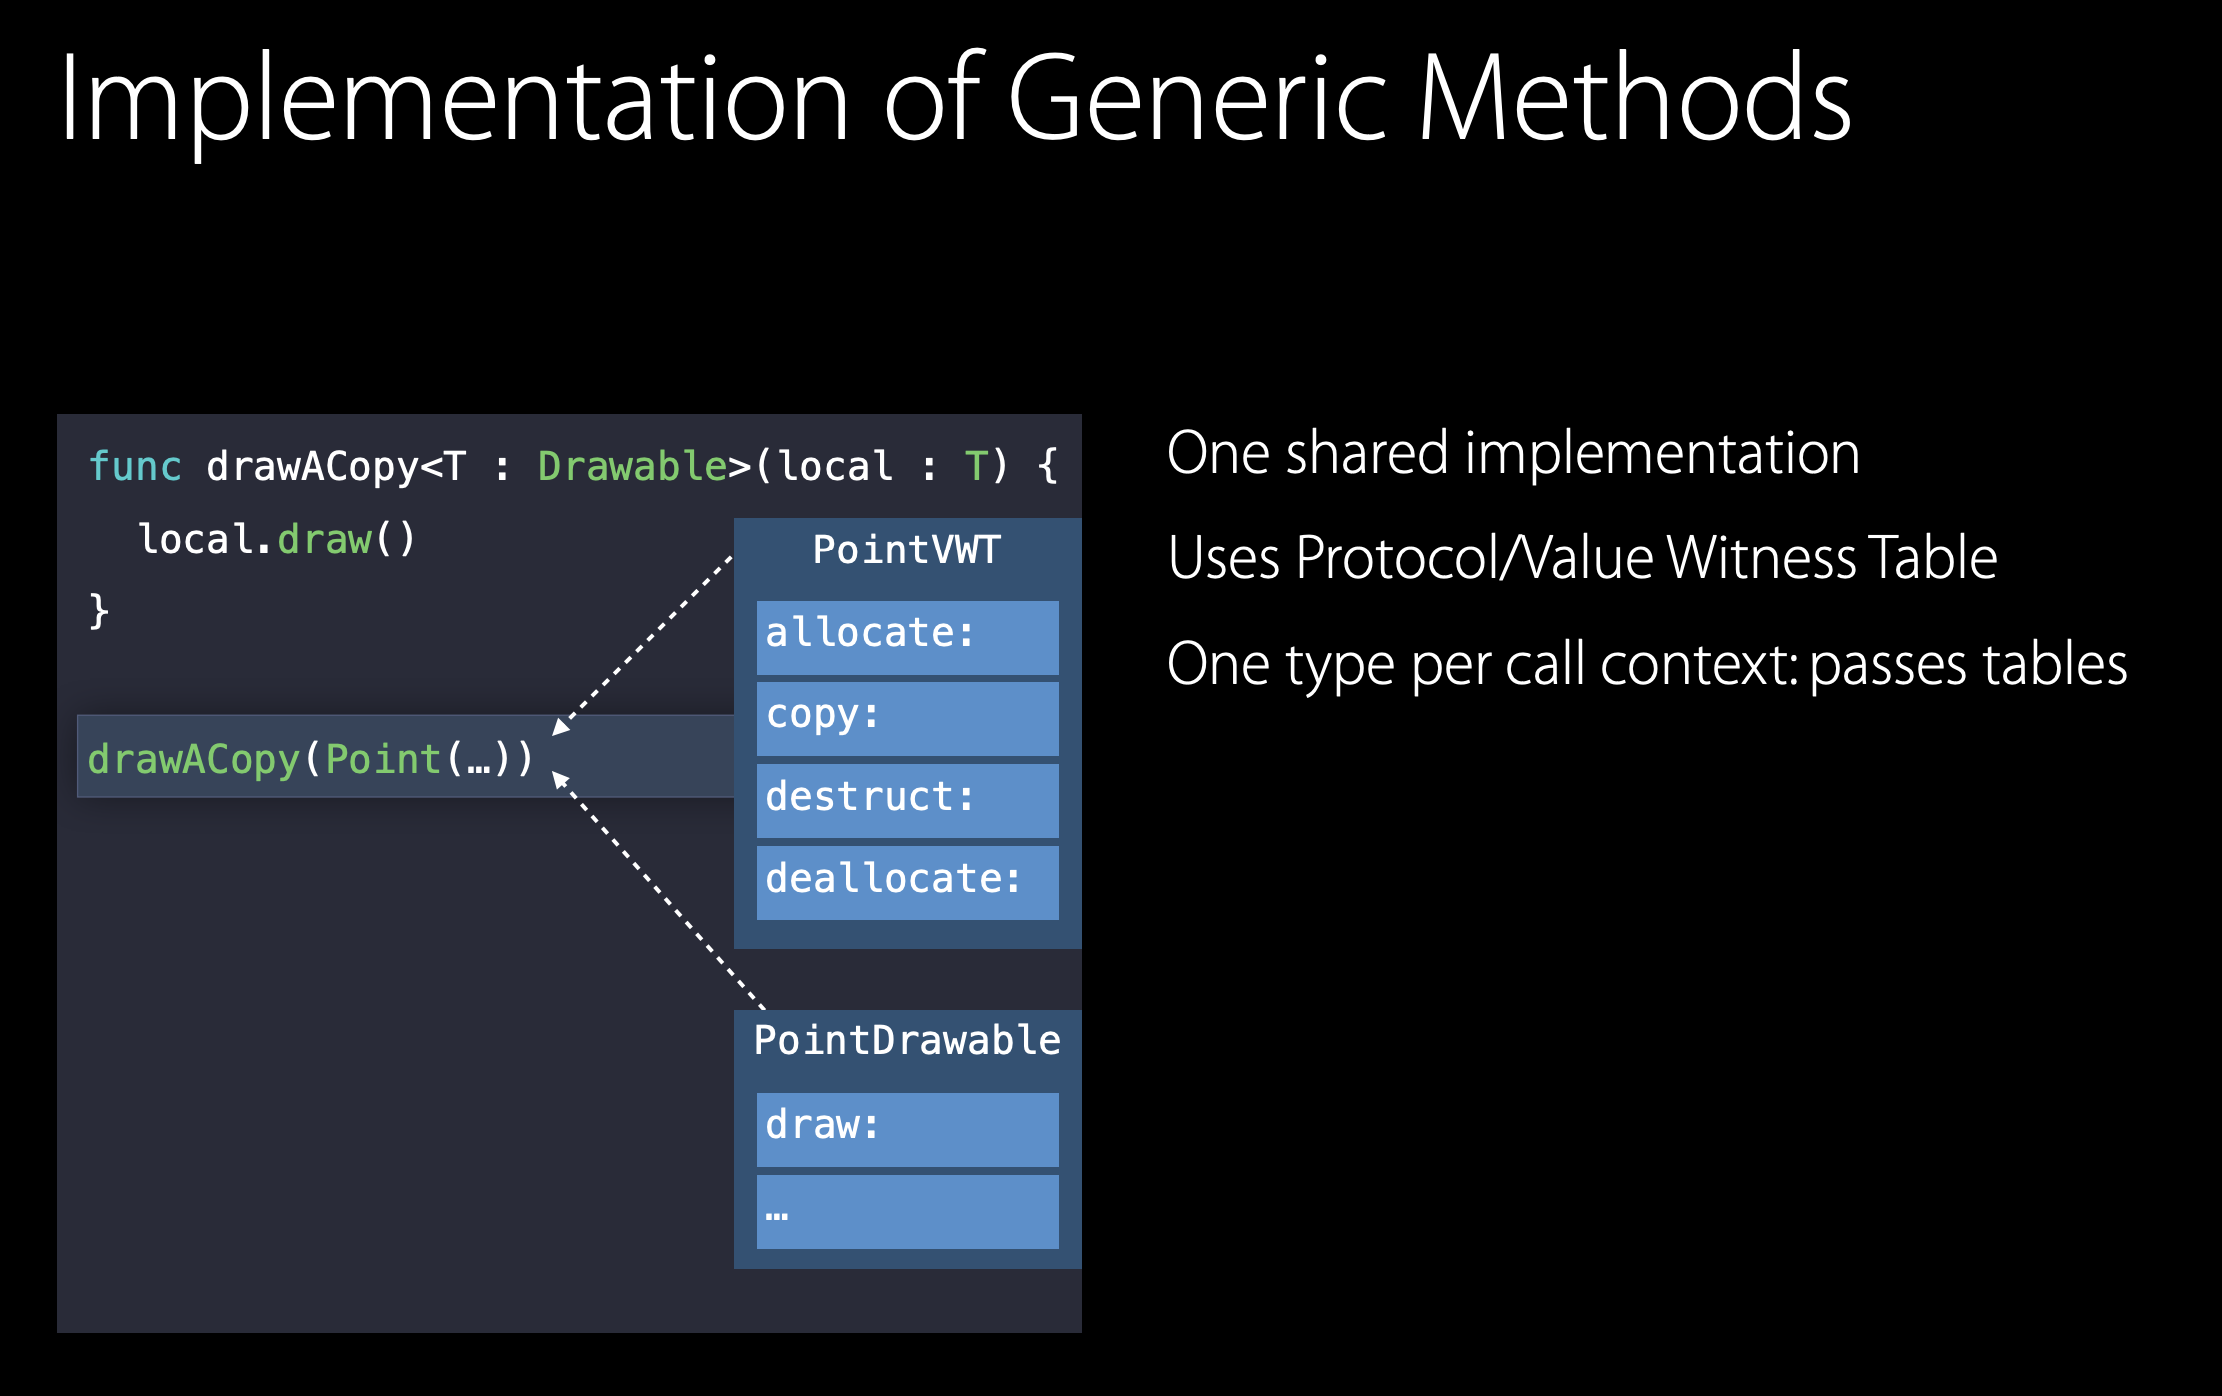Click the "local.draw()" statement
This screenshot has width=2222, height=1396.
coord(276,540)
